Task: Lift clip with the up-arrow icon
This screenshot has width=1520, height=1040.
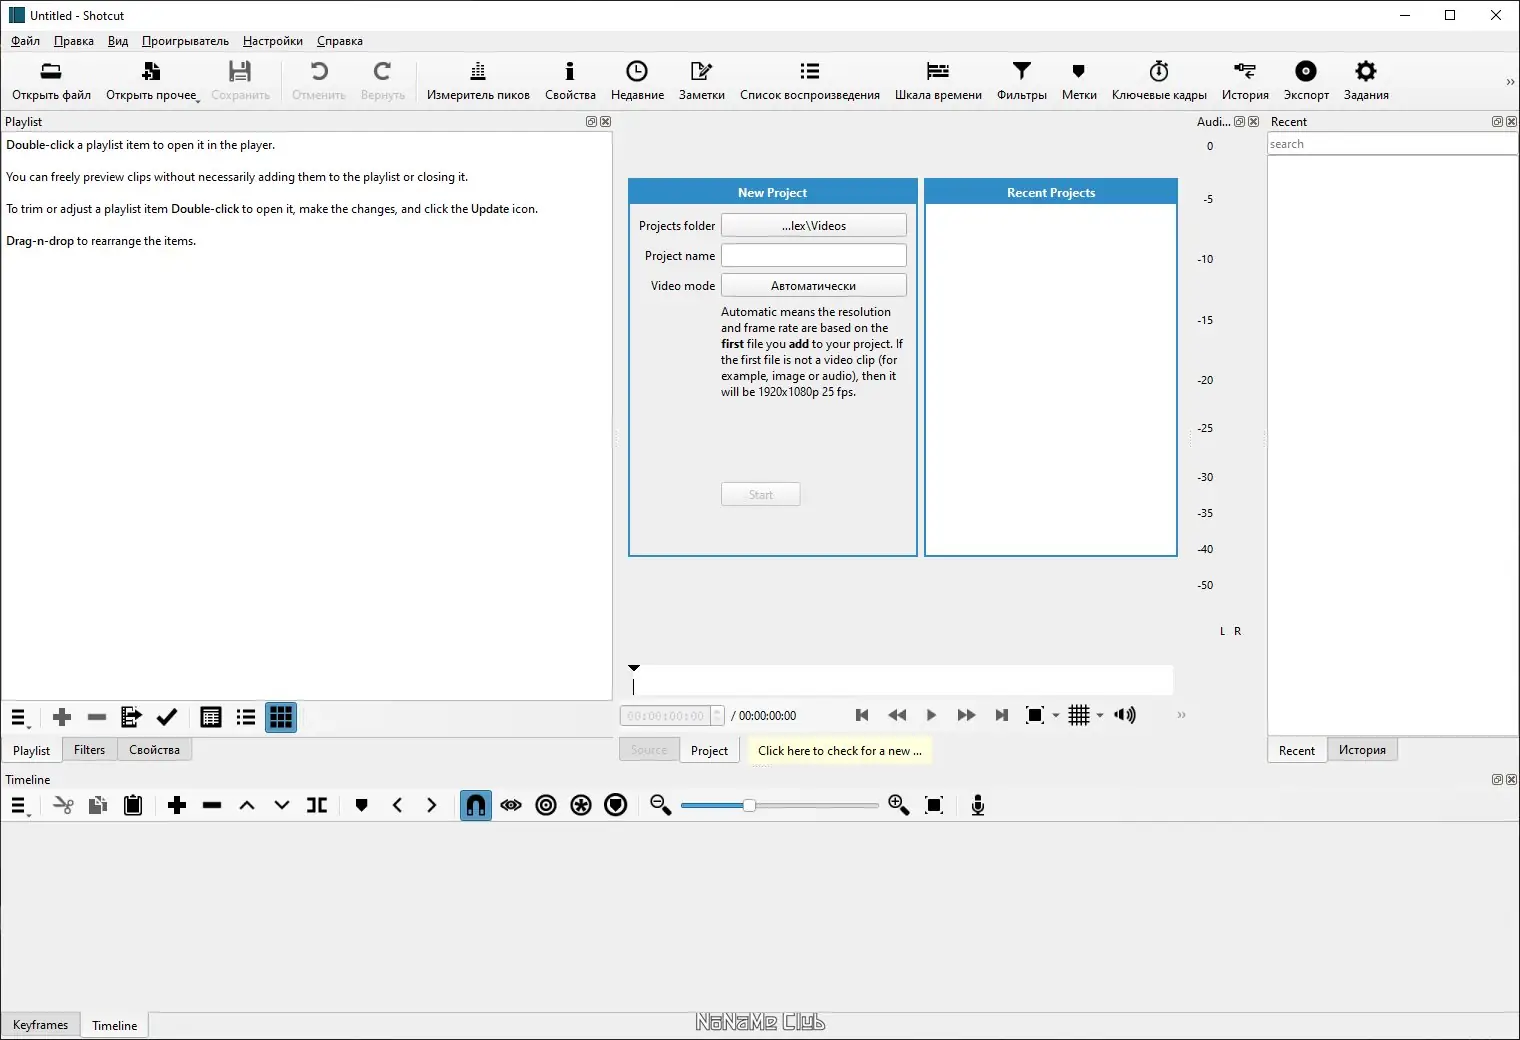Action: 247,805
